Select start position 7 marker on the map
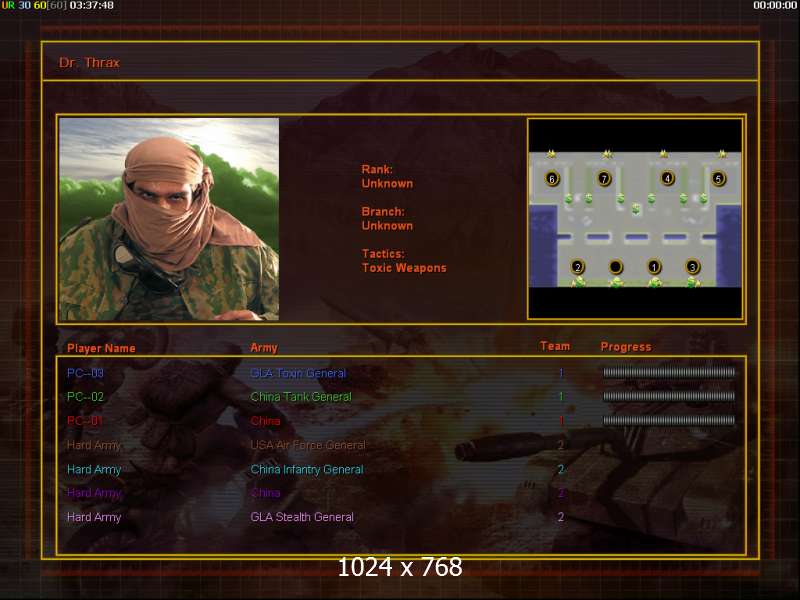This screenshot has height=600, width=800. (604, 179)
